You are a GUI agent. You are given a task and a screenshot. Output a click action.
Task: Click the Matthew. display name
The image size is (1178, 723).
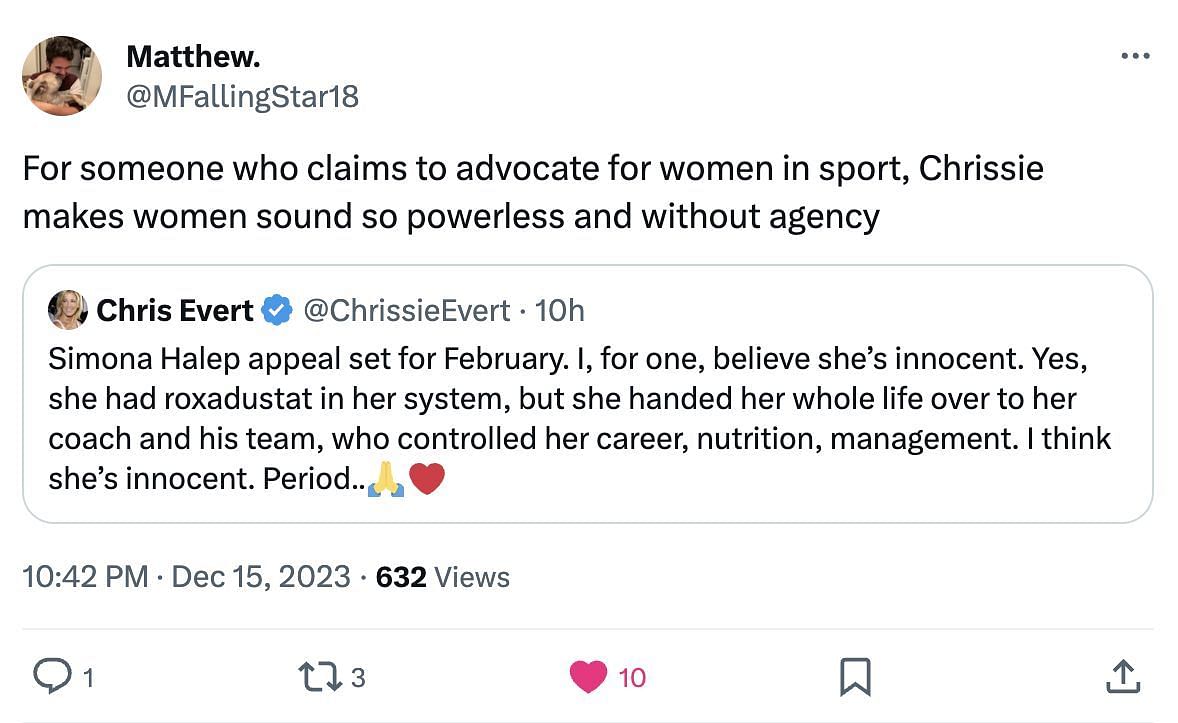tap(193, 57)
